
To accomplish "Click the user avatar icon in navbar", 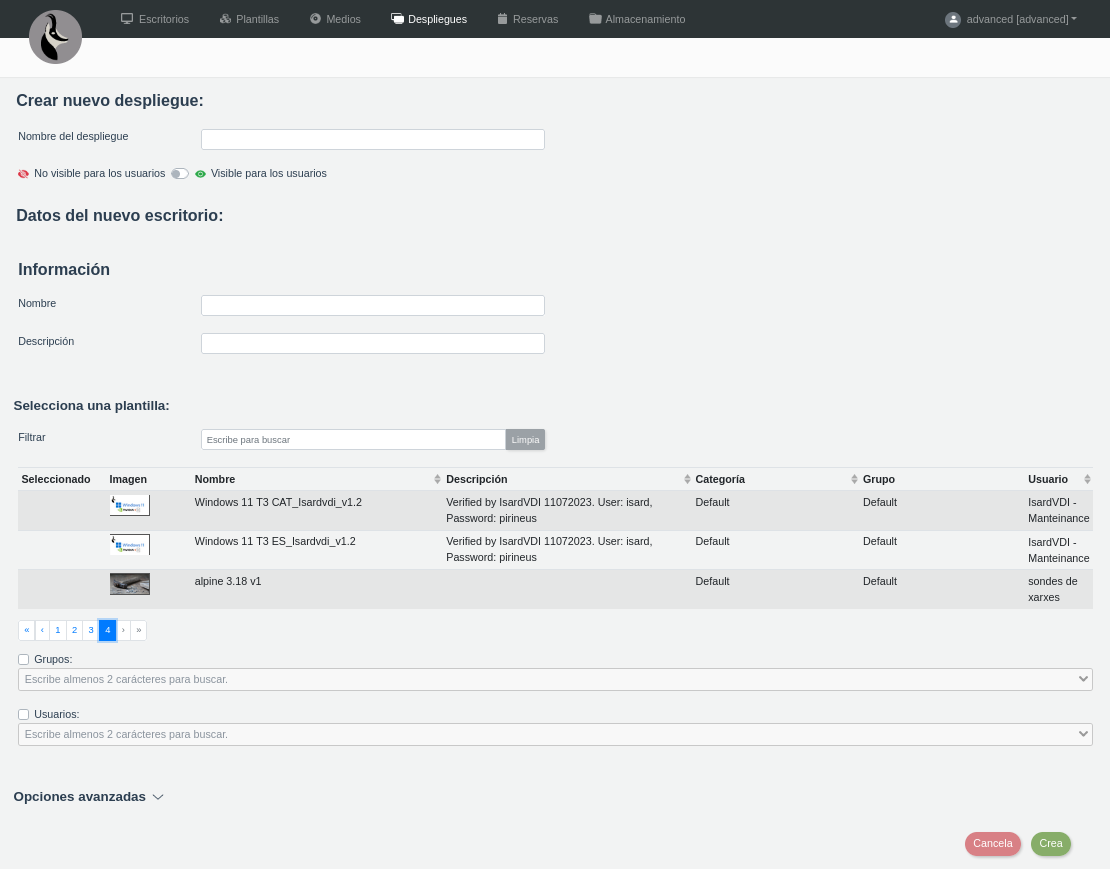I will coord(952,19).
